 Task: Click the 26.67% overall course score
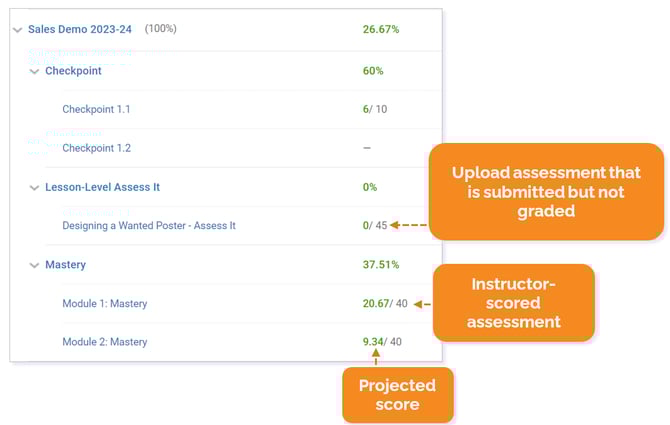click(x=380, y=30)
